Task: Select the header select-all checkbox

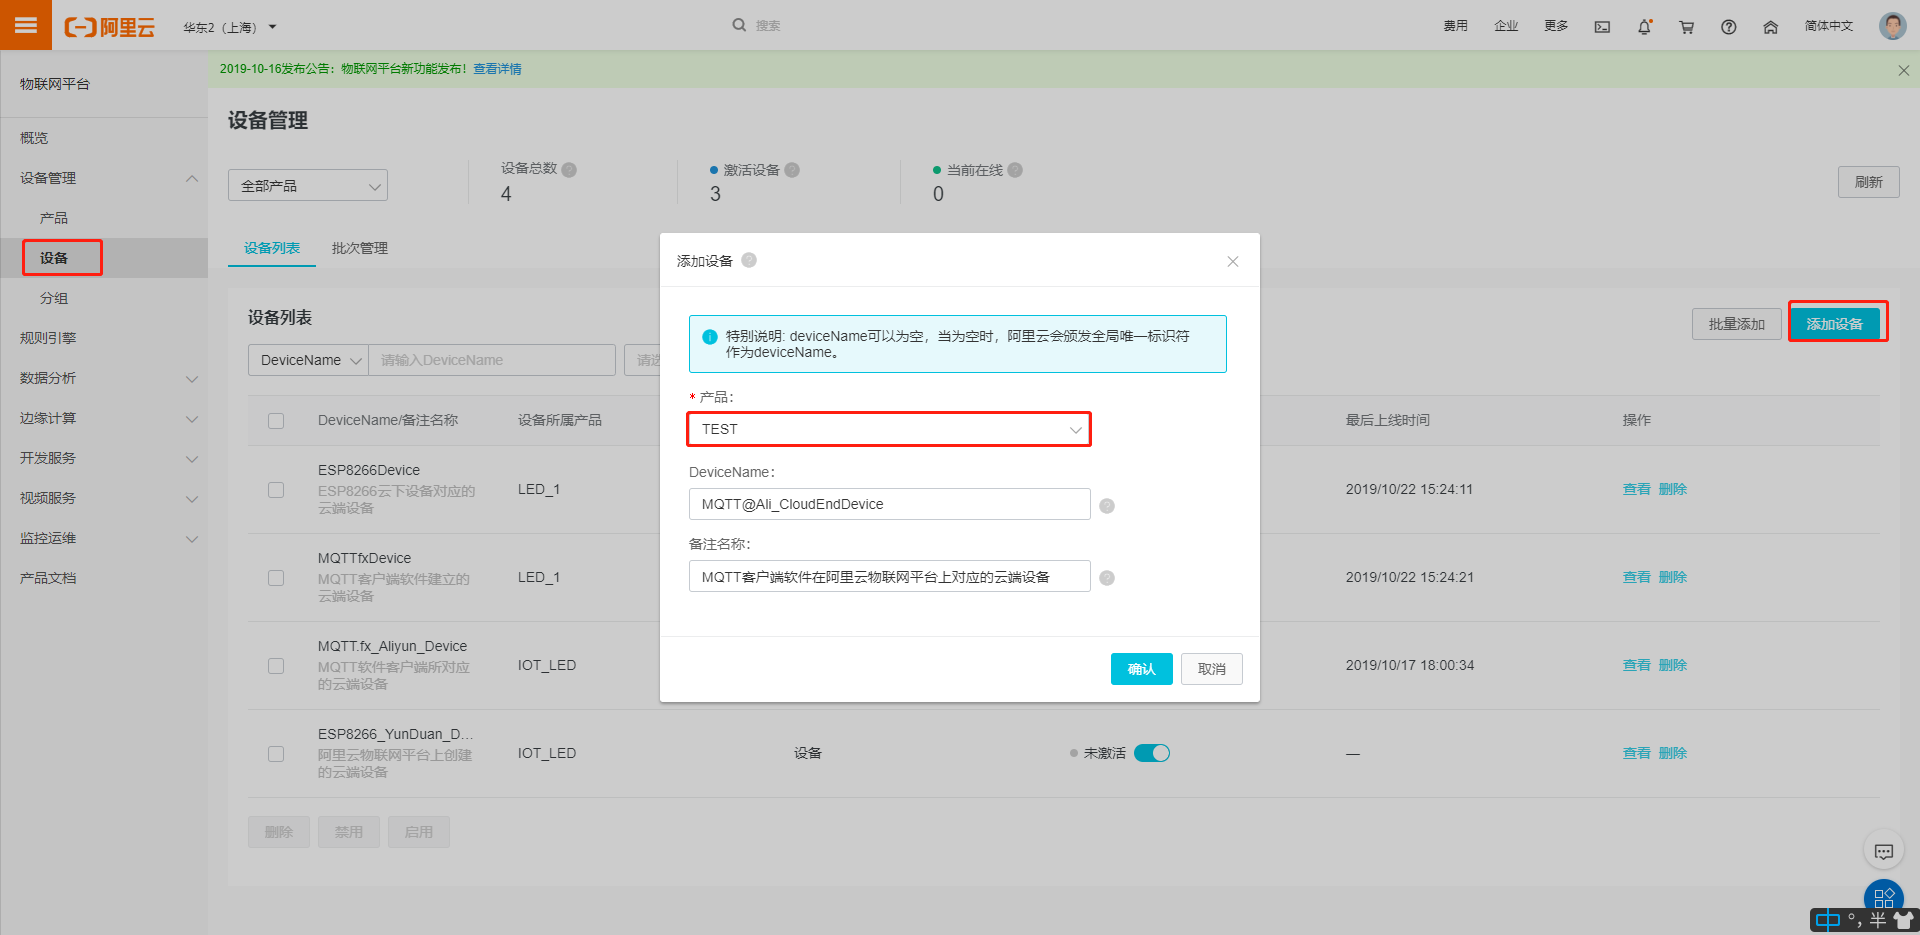Action: tap(276, 420)
